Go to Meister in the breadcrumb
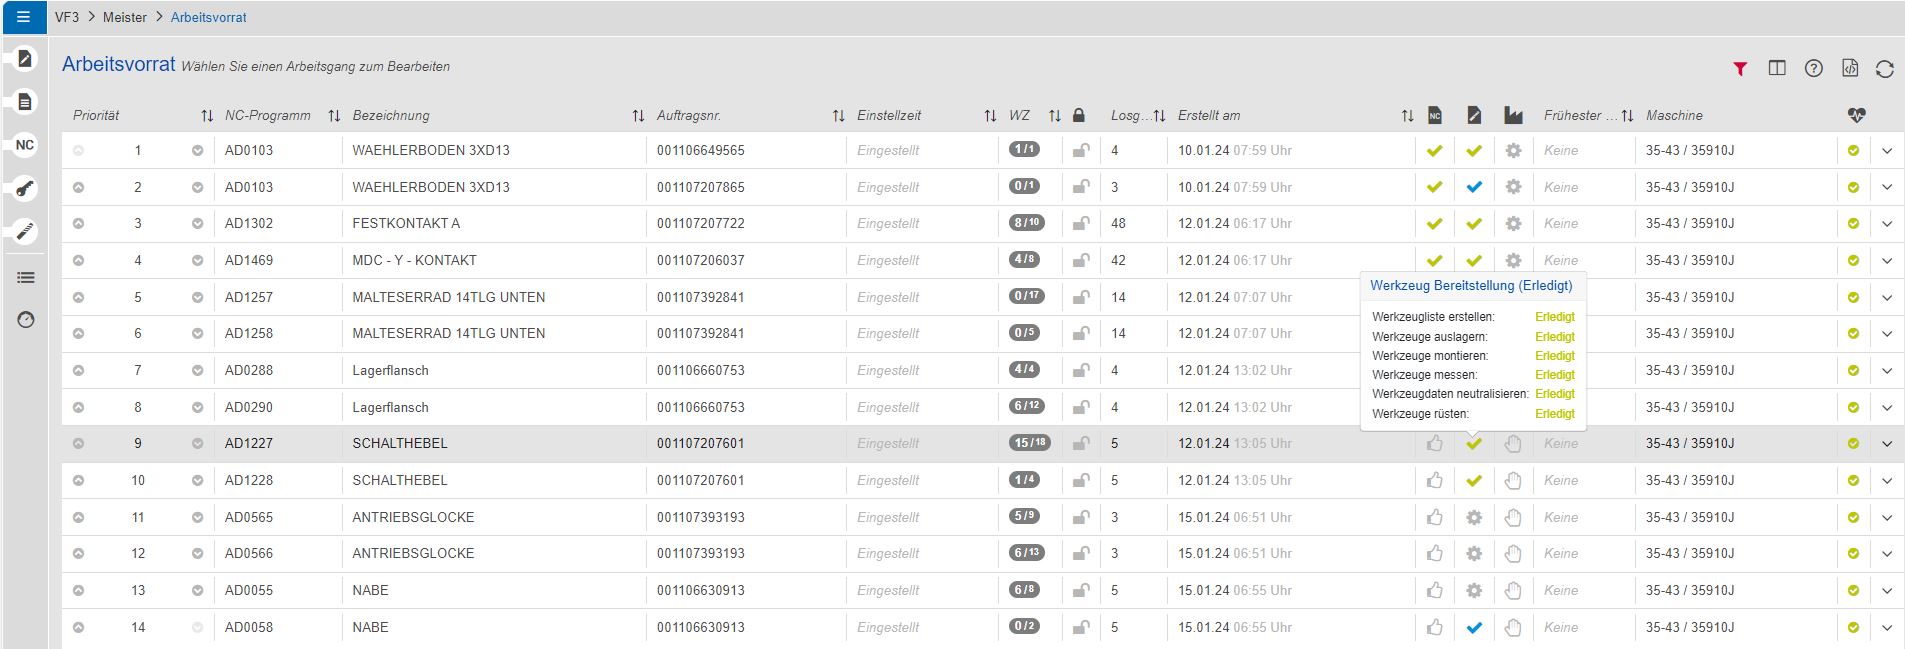 125,17
